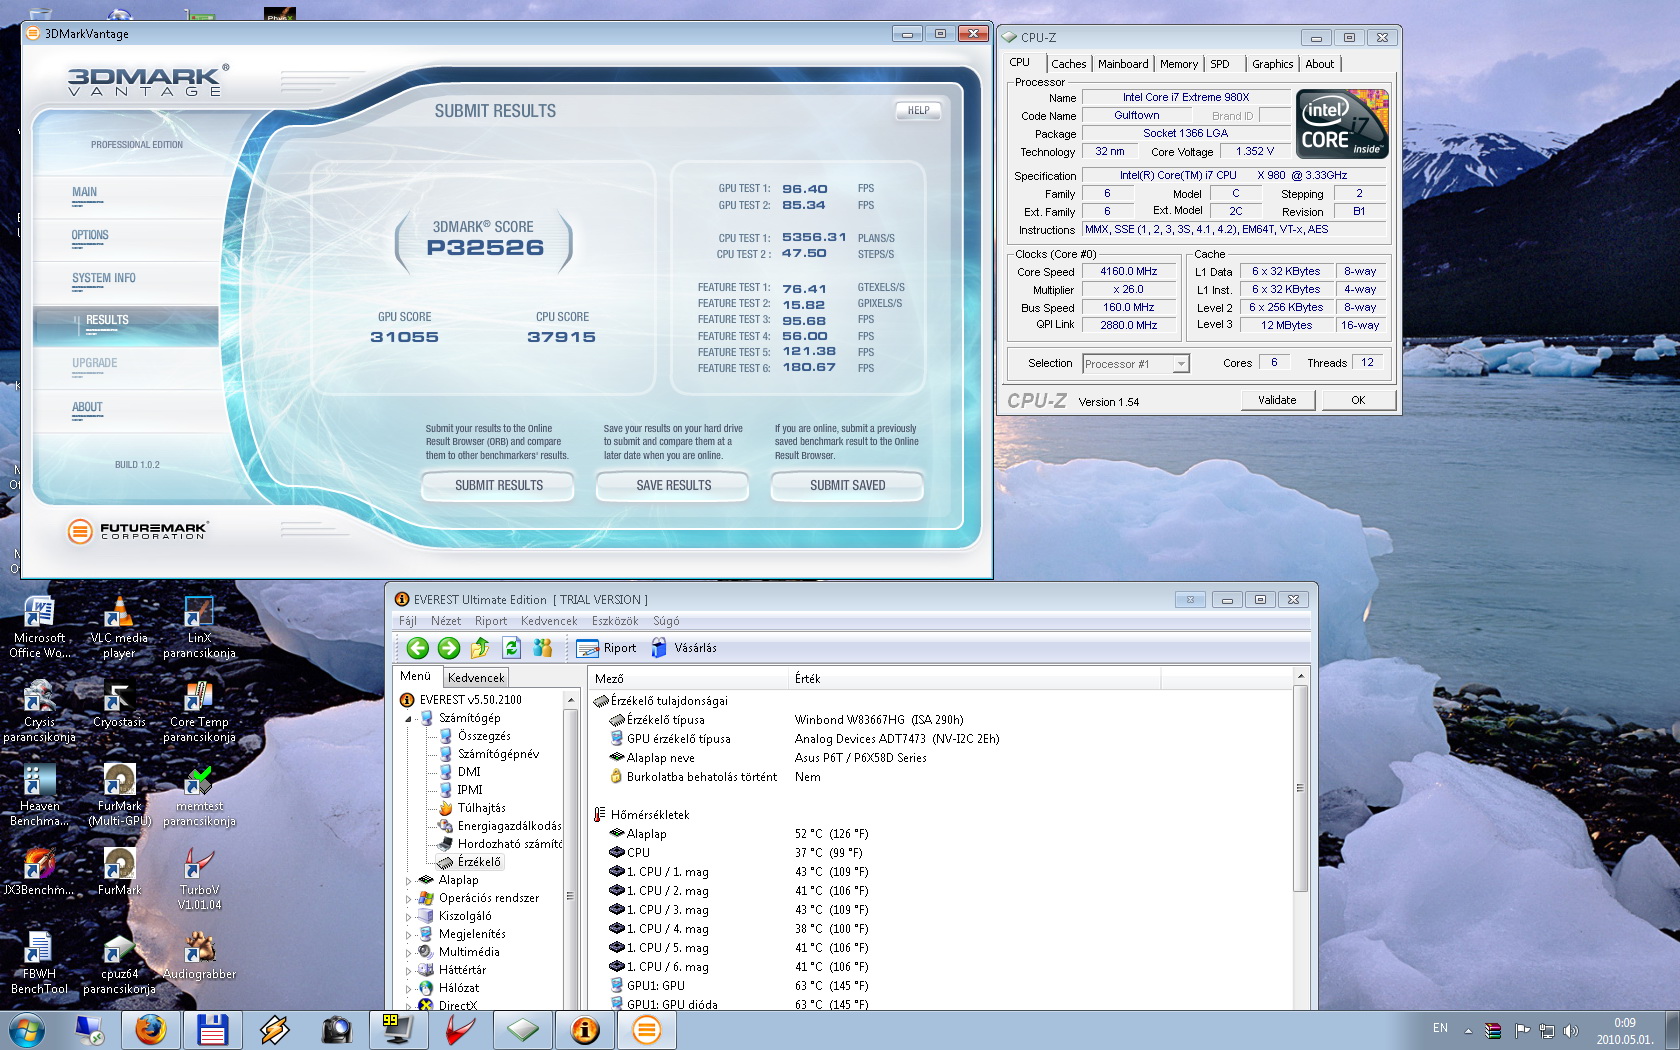This screenshot has height=1050, width=1680.
Task: Click the Refresh icon in EVEREST toolbar
Action: pyautogui.click(x=511, y=648)
